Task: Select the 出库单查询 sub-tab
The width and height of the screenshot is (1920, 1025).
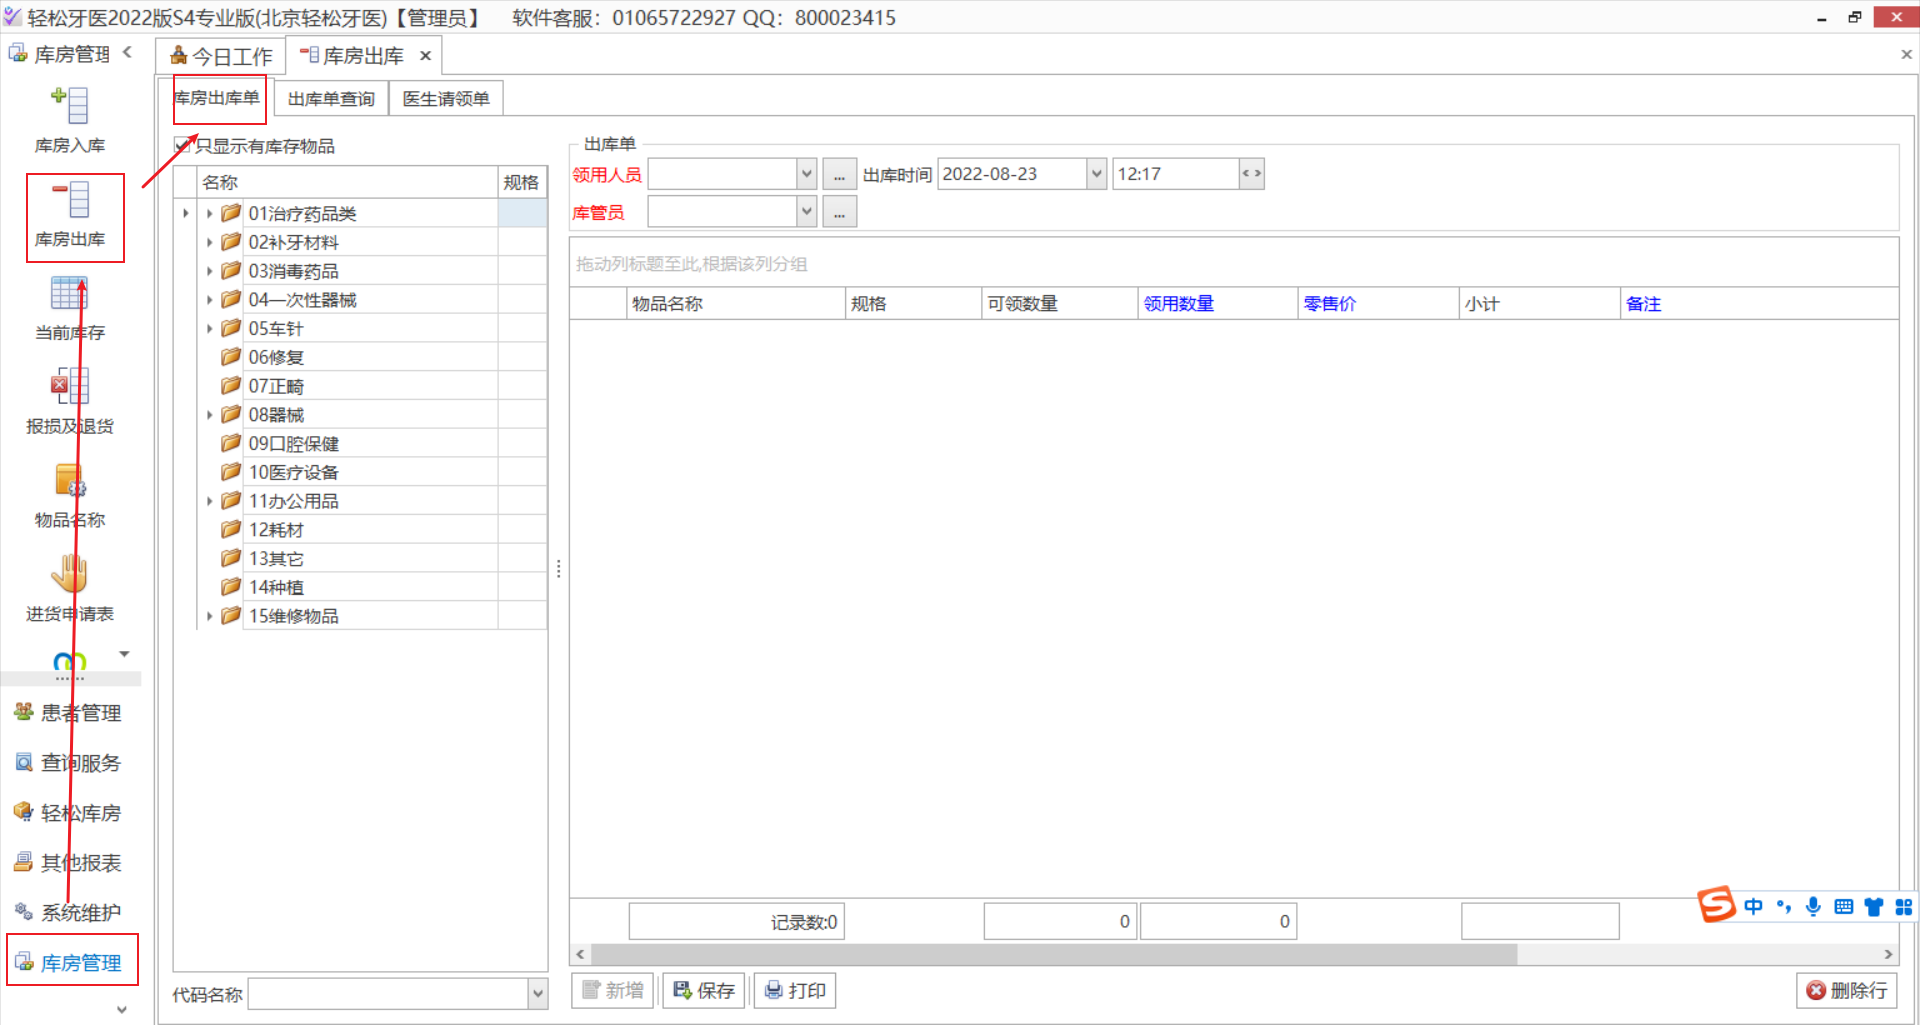Action: coord(331,99)
